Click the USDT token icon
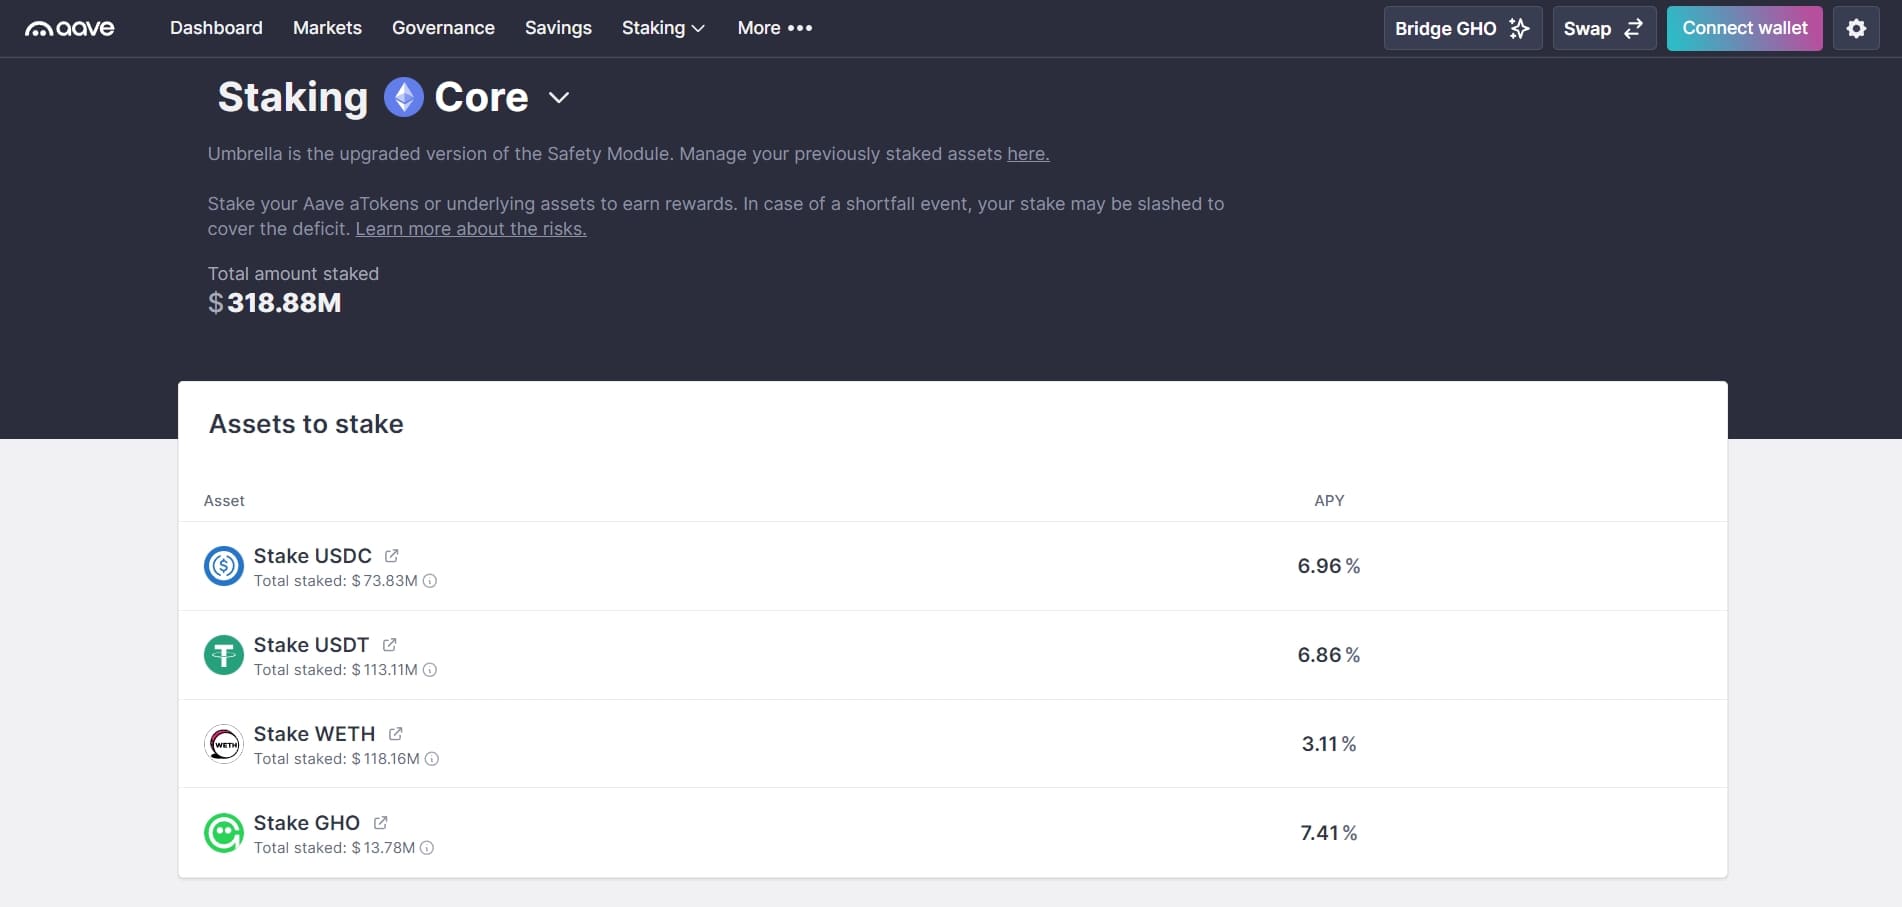The image size is (1902, 907). pos(224,655)
